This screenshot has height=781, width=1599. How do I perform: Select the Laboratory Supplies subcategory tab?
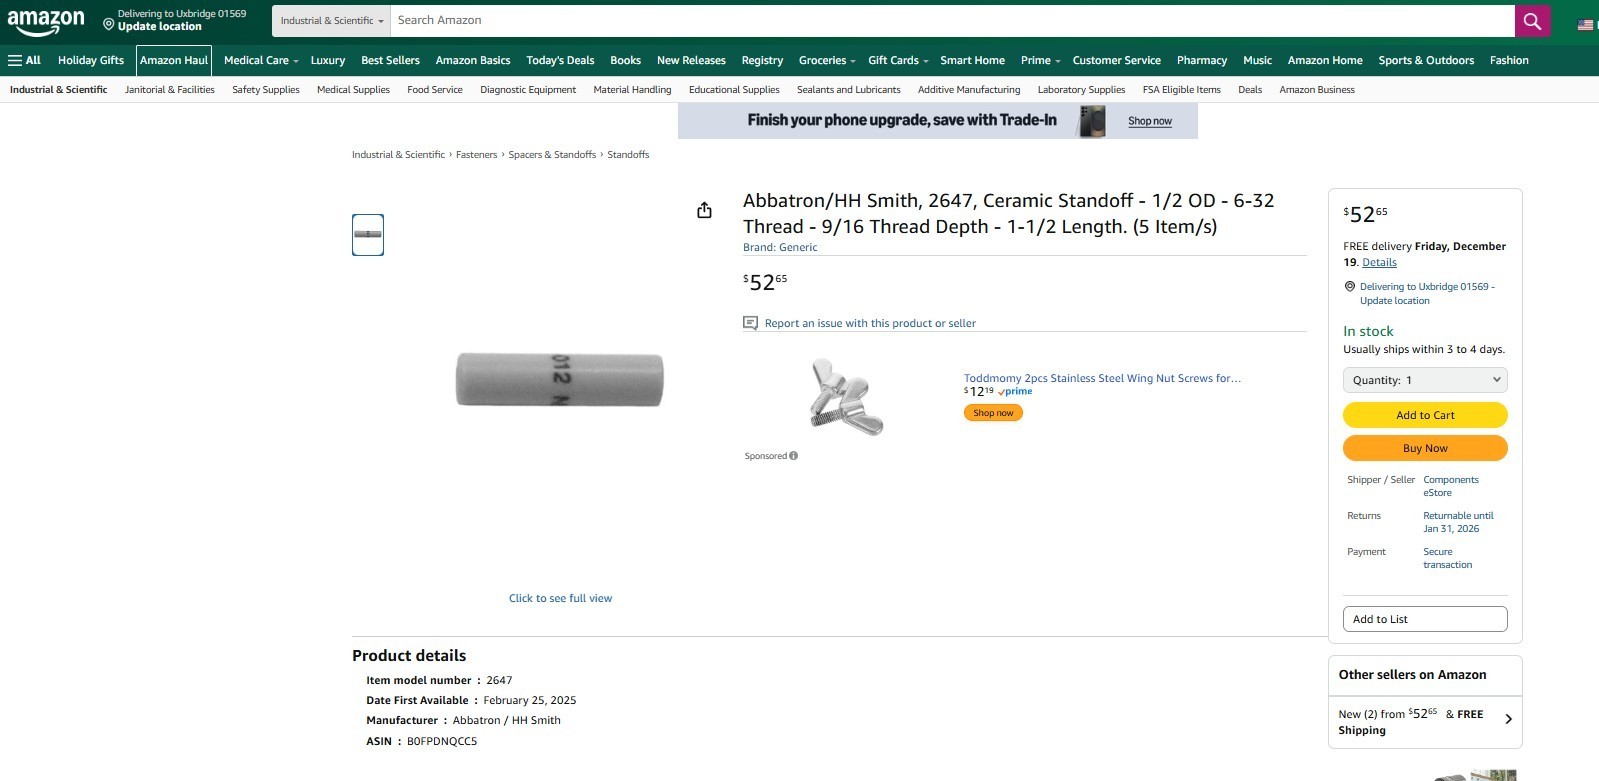coord(1081,90)
